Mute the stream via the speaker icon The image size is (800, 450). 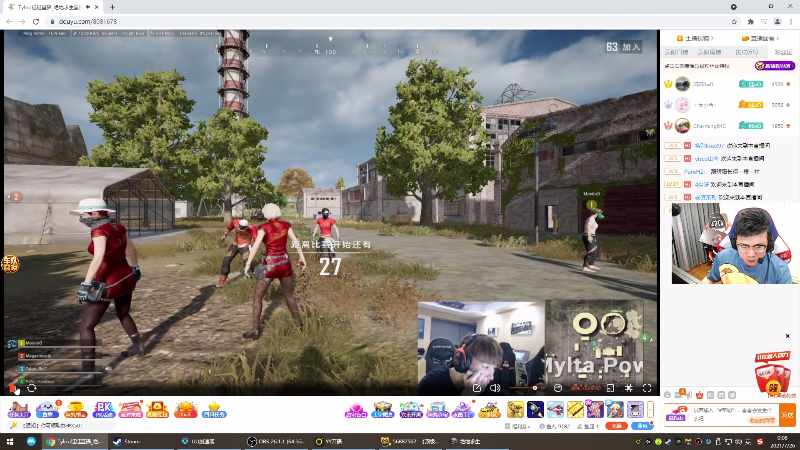495,388
